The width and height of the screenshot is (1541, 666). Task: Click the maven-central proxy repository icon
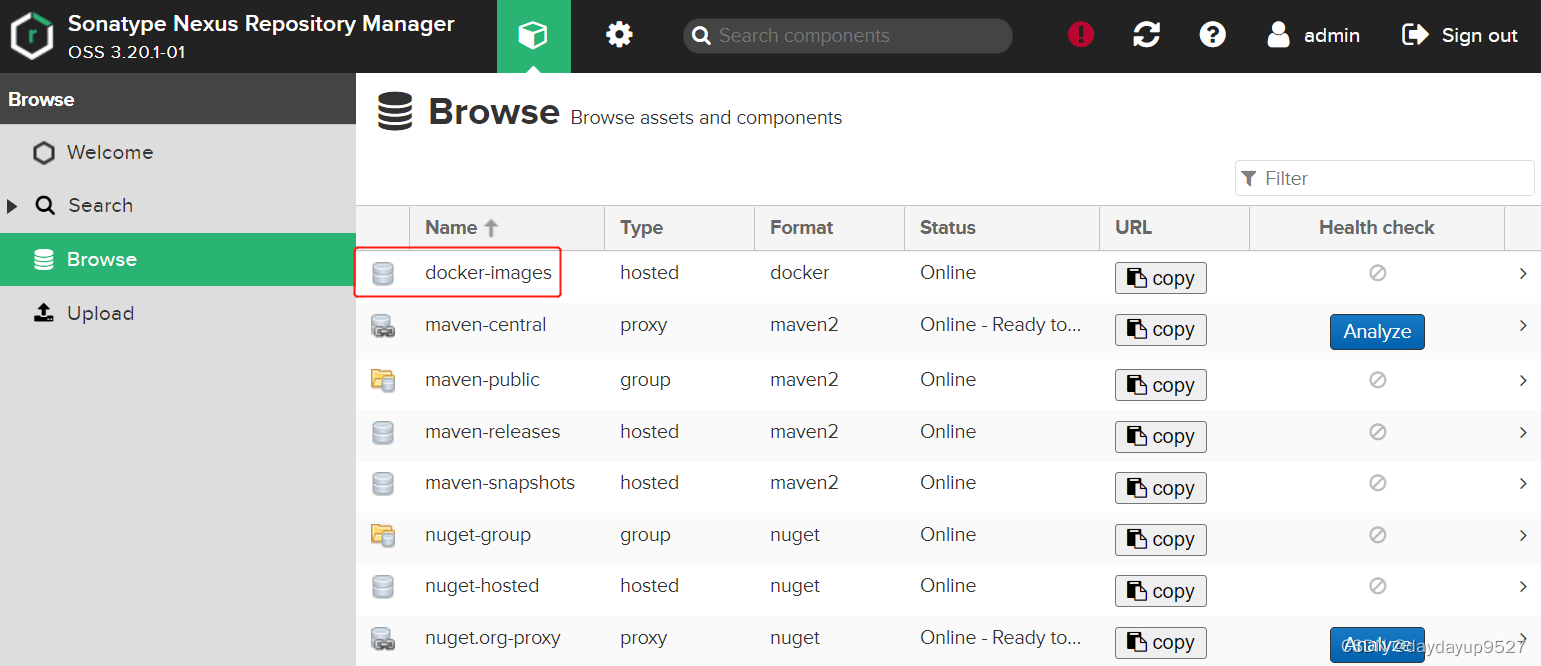[x=382, y=326]
